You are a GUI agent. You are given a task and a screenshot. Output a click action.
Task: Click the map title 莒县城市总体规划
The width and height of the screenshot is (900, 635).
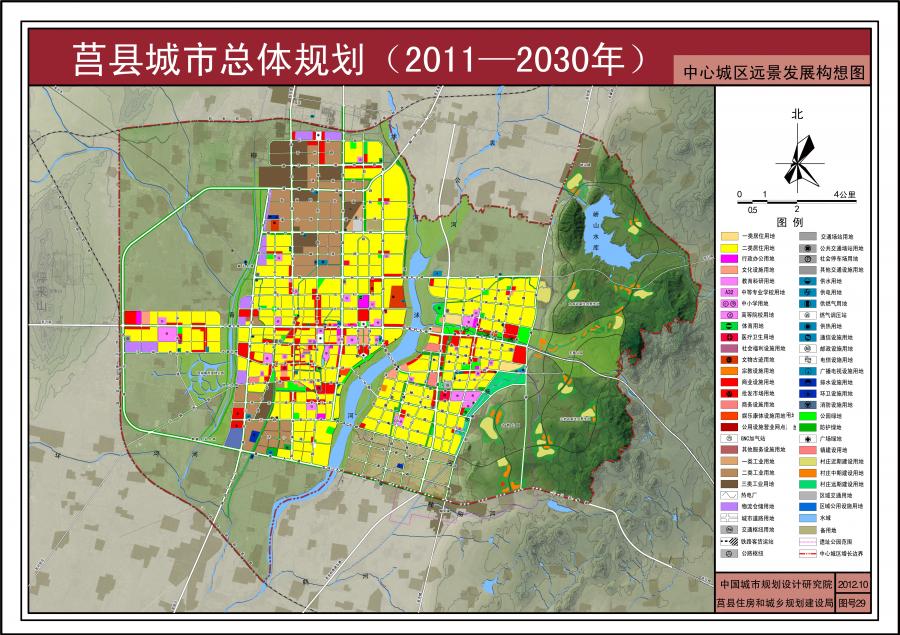tap(219, 60)
